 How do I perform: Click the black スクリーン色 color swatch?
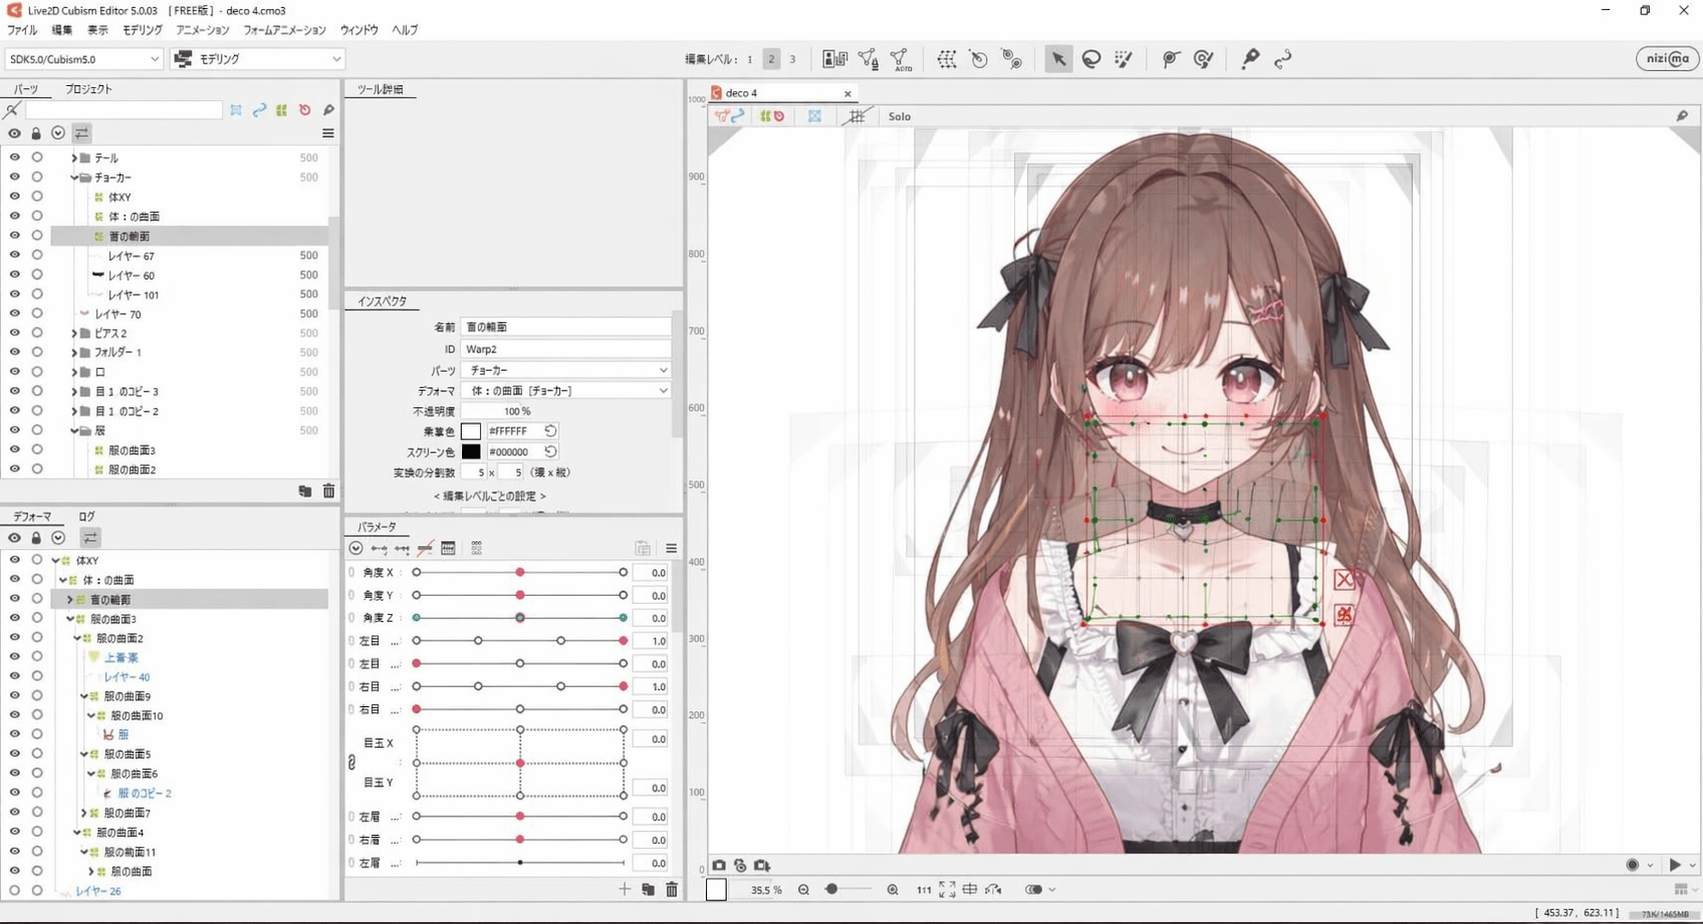[471, 452]
